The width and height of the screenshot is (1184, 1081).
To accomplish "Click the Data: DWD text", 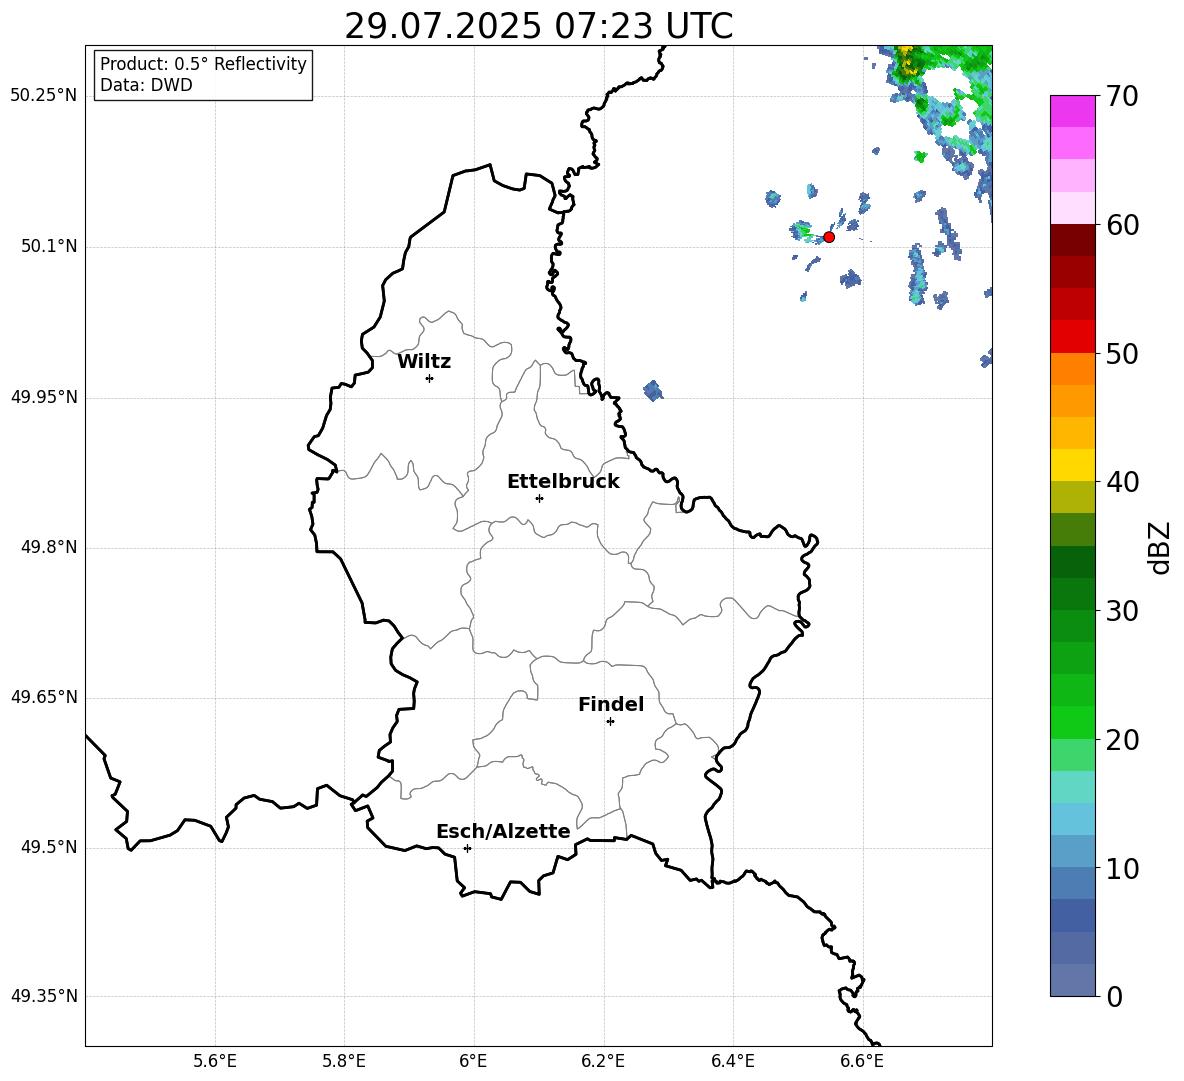I will pyautogui.click(x=146, y=85).
